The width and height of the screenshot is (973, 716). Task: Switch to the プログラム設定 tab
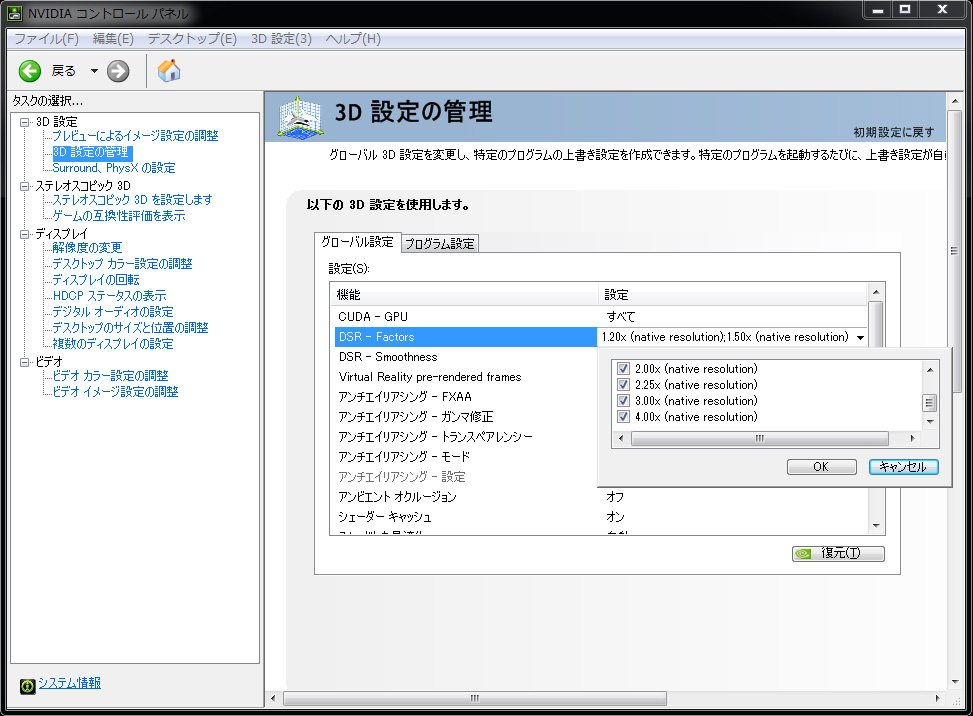[440, 244]
